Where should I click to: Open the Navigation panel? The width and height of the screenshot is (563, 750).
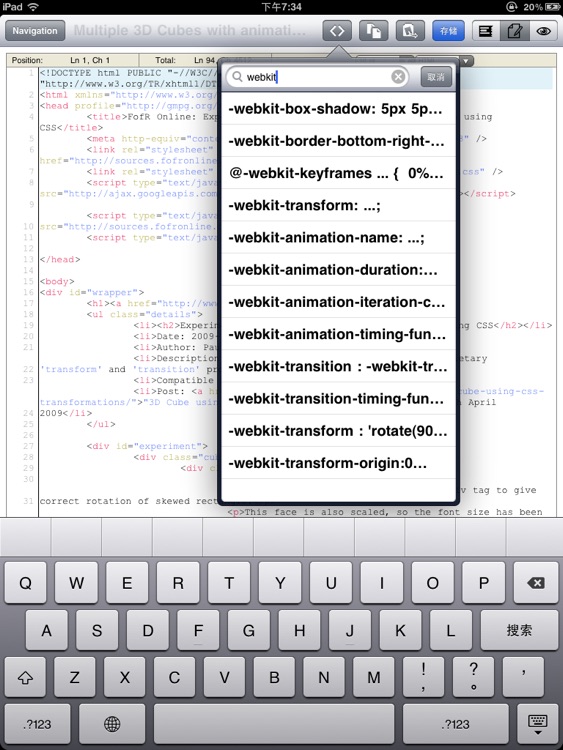tap(35, 31)
